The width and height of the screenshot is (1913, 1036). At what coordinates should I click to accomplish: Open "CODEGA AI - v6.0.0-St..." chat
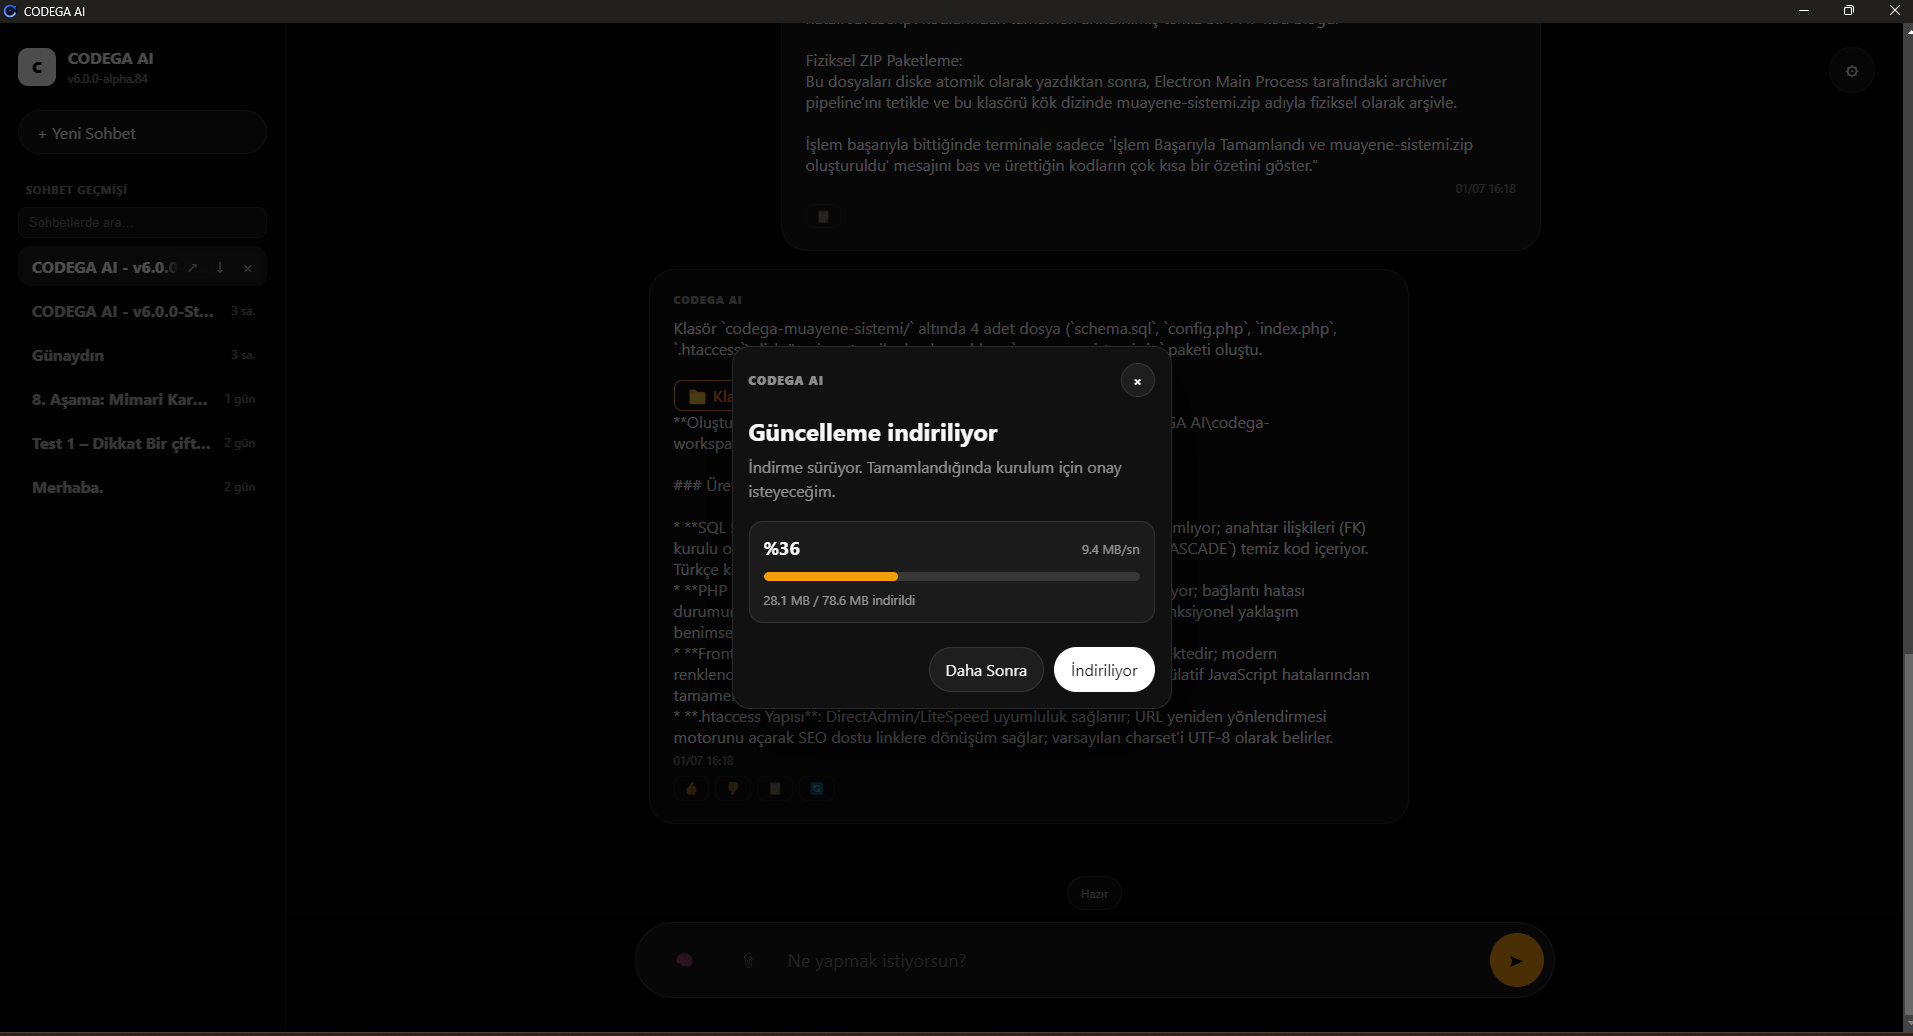point(142,311)
